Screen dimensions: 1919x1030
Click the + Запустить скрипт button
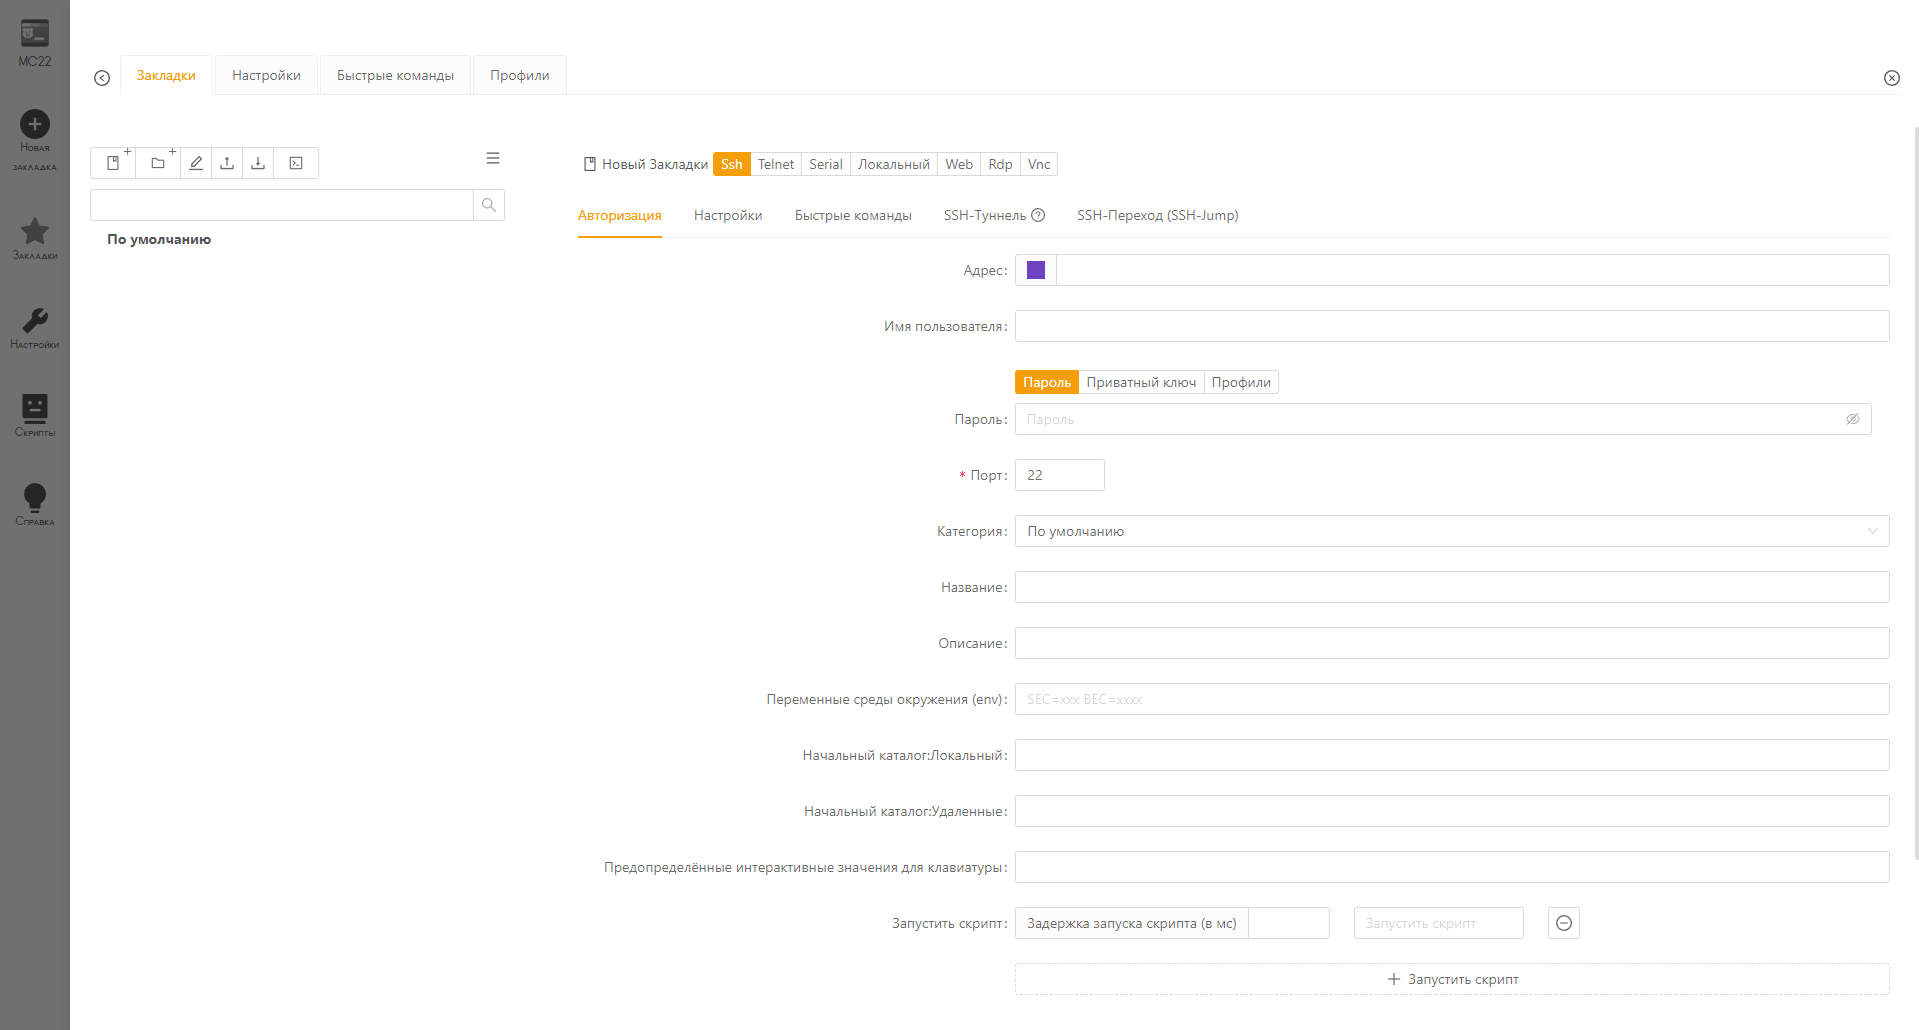pyautogui.click(x=1451, y=979)
